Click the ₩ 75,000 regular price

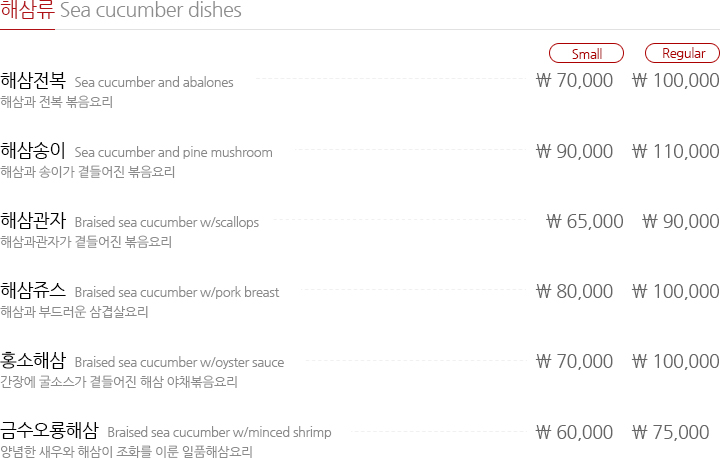(670, 432)
